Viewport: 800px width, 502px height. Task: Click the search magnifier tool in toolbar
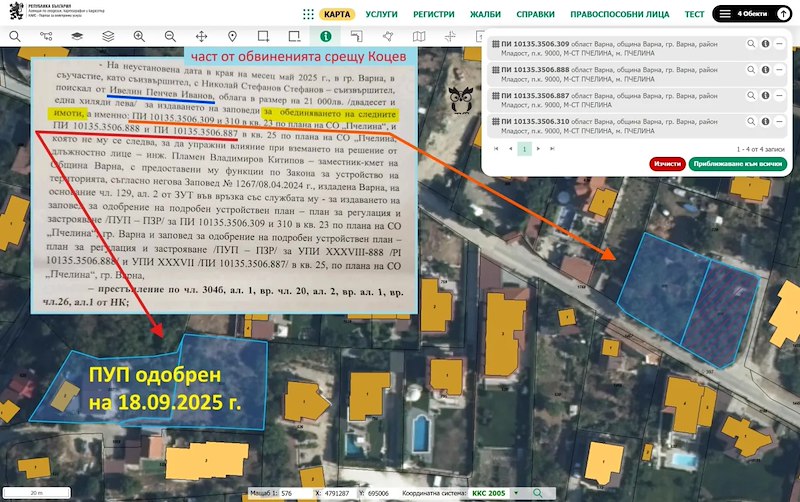[15, 36]
